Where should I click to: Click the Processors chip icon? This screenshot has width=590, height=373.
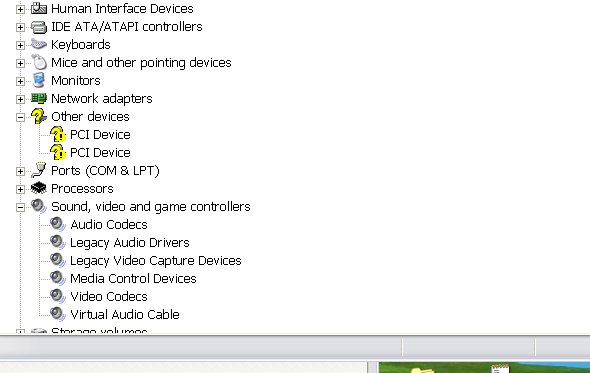click(x=39, y=188)
